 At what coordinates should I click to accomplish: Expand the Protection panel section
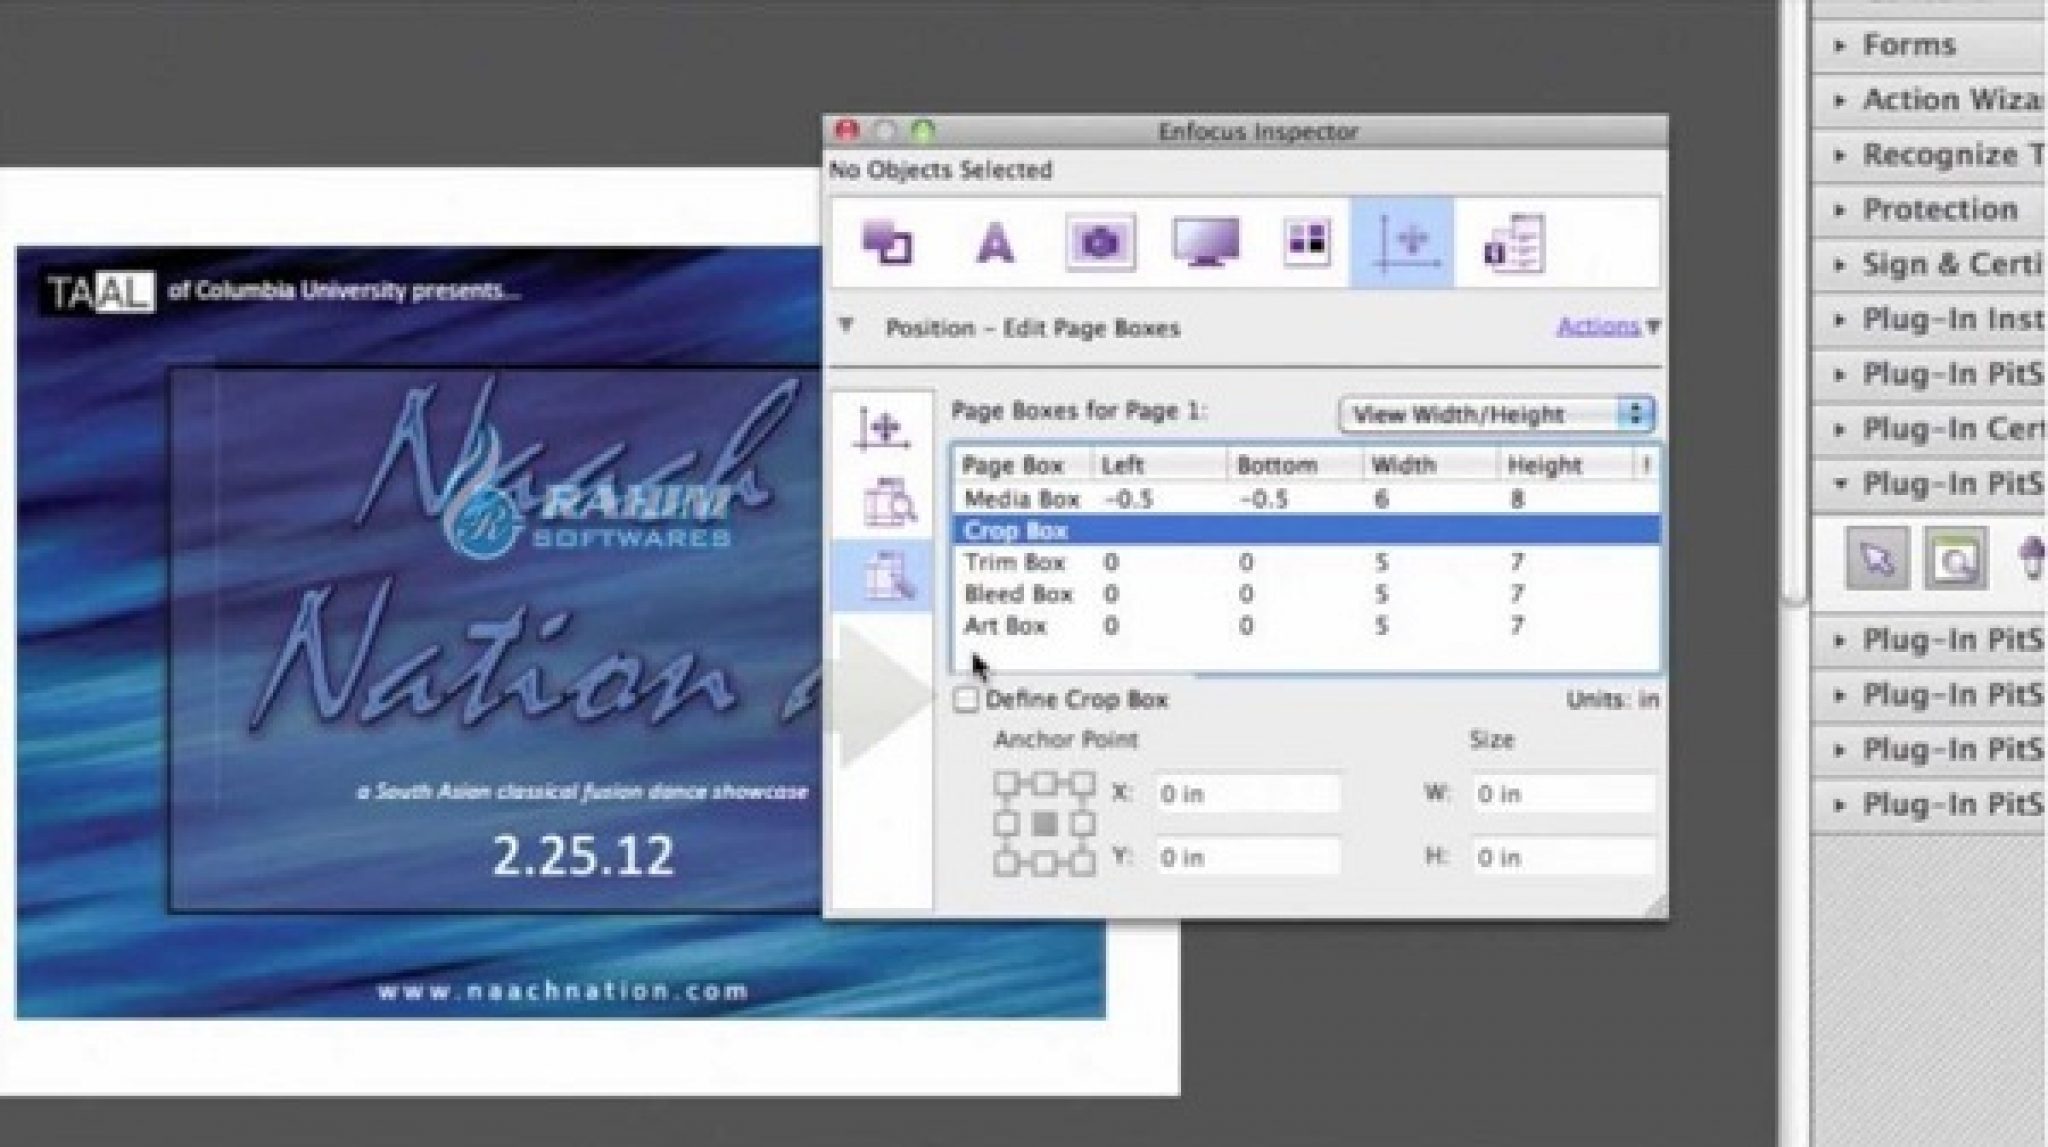(1938, 210)
